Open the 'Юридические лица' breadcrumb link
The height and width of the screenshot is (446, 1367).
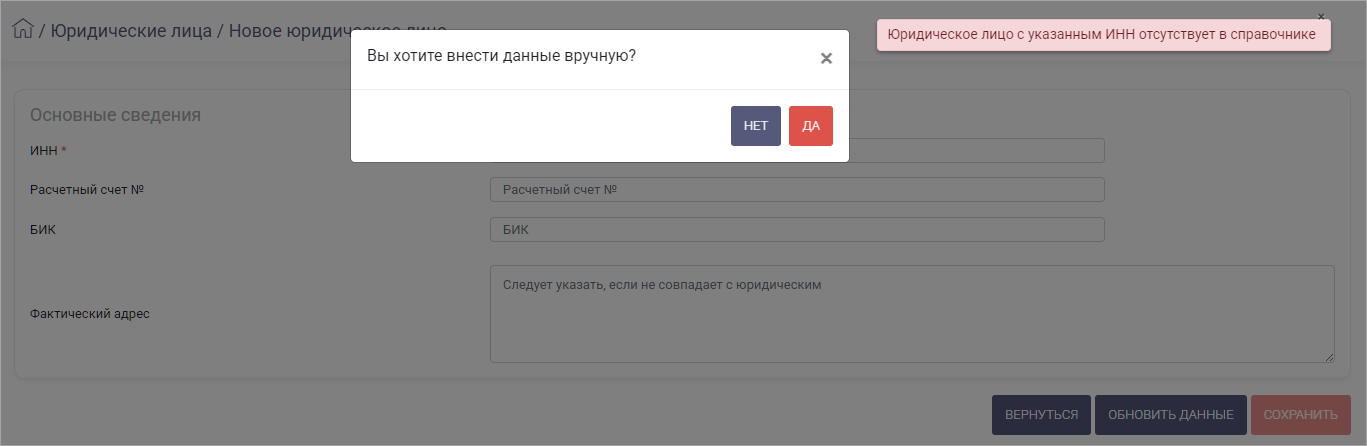131,30
